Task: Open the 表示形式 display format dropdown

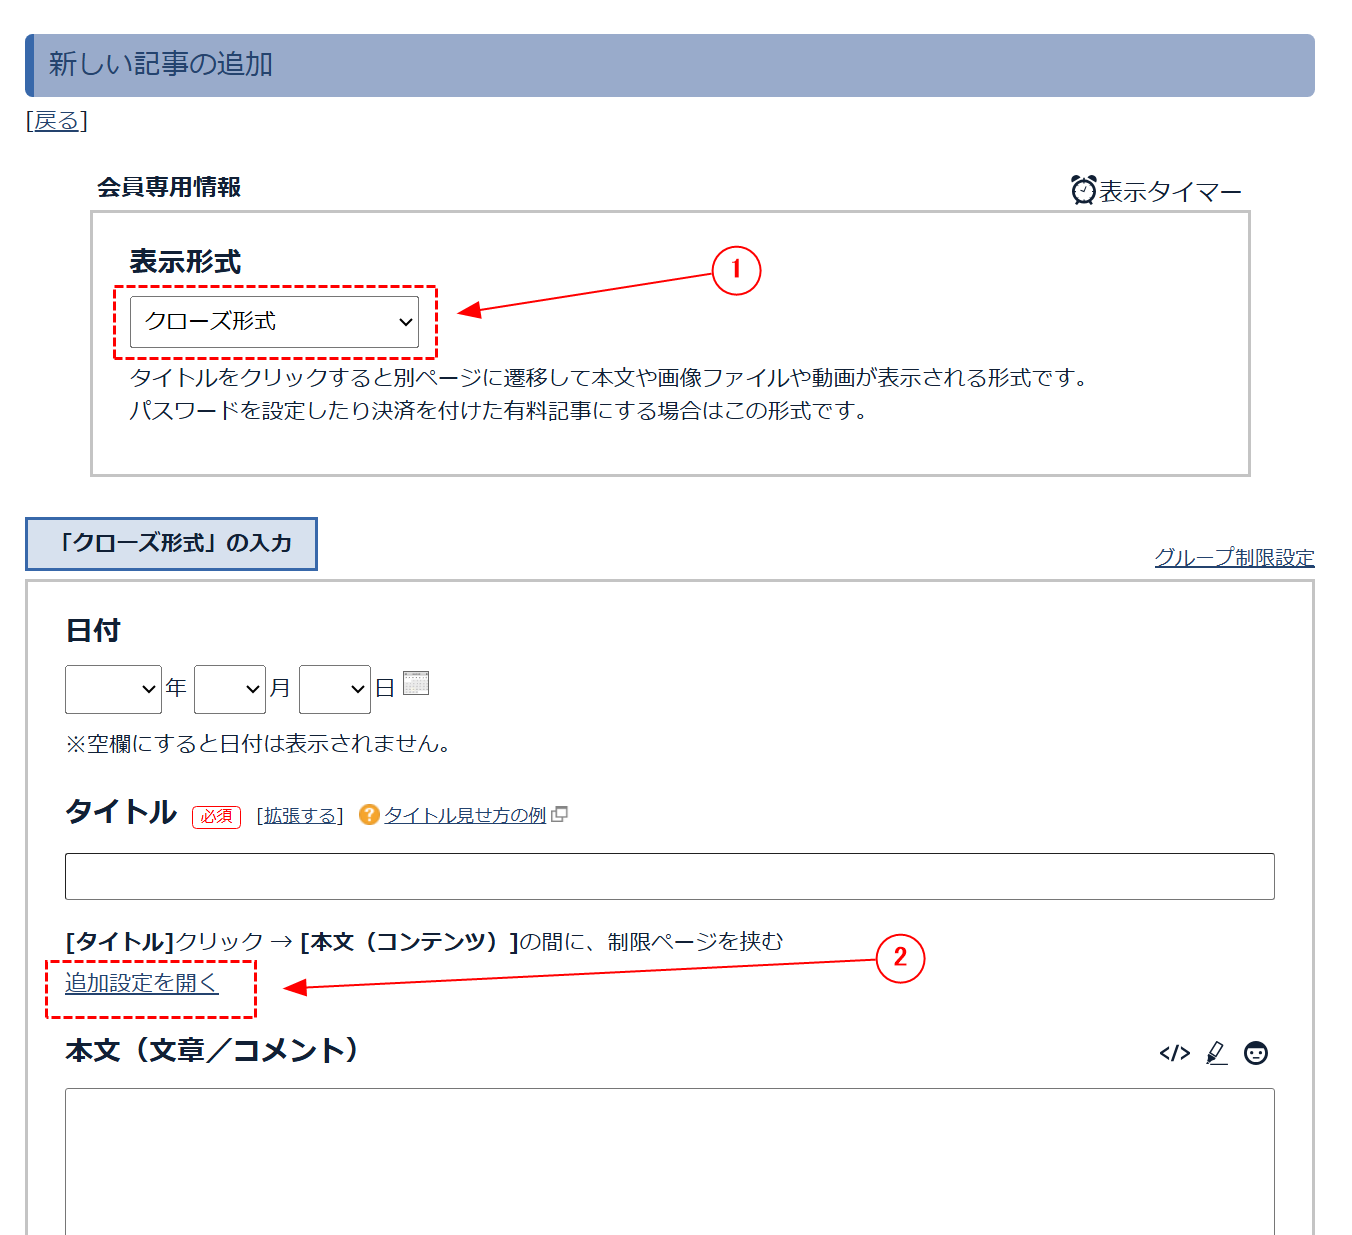Action: coord(274,322)
